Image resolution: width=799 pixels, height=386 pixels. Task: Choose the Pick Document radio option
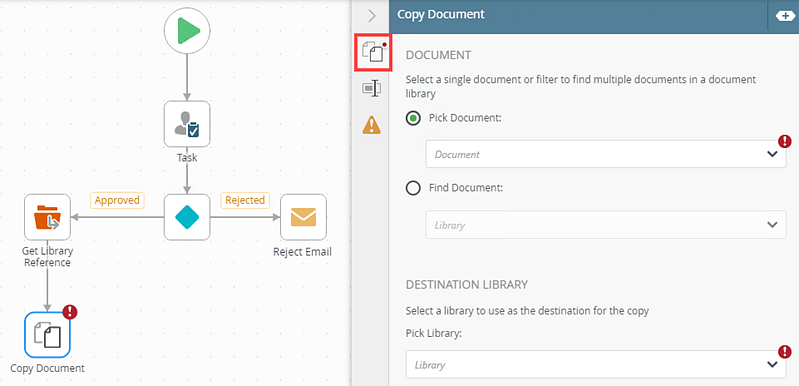coord(413,118)
